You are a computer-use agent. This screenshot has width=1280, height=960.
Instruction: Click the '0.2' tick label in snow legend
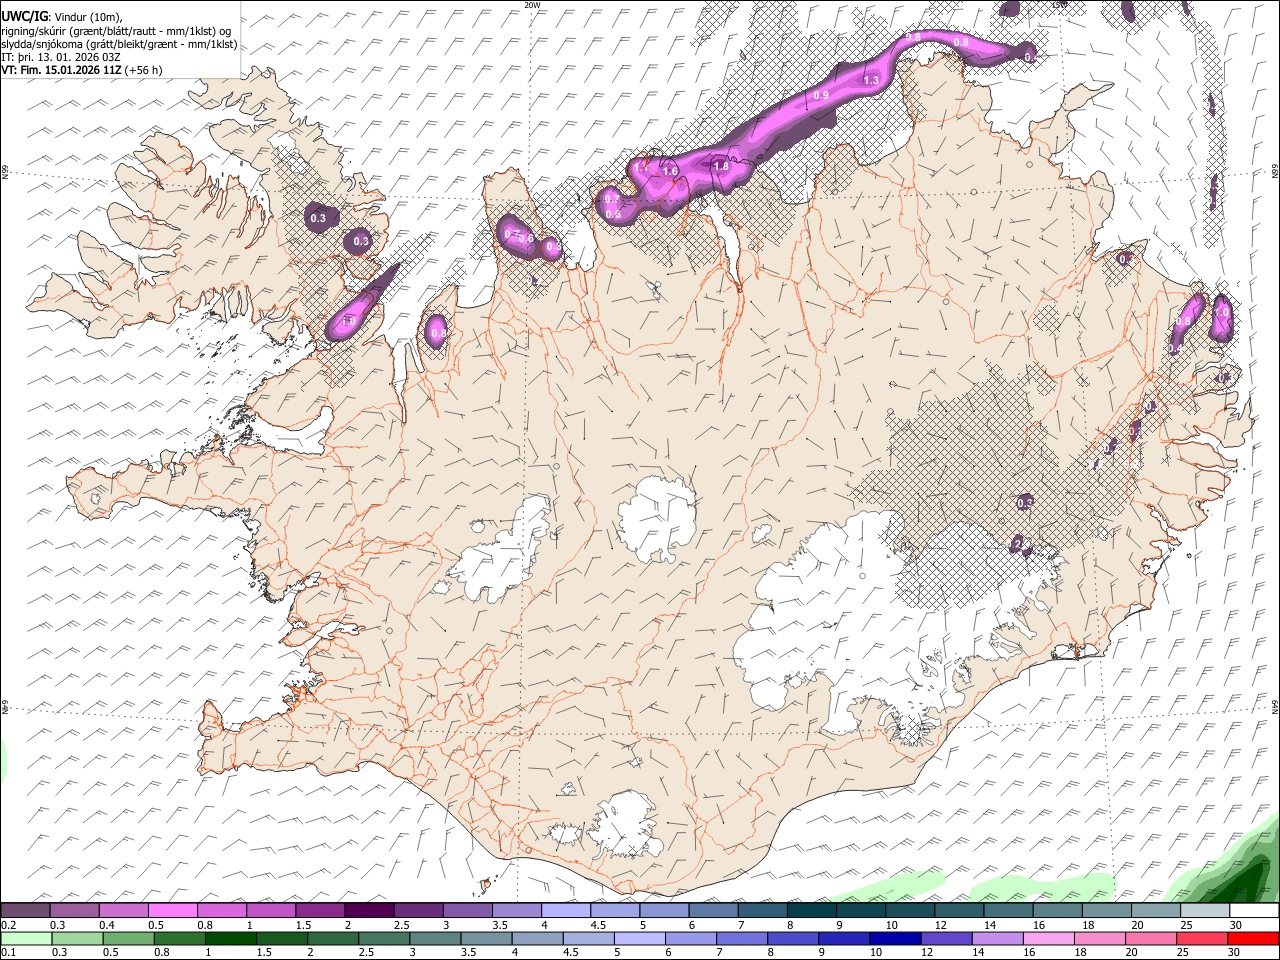tap(8, 925)
